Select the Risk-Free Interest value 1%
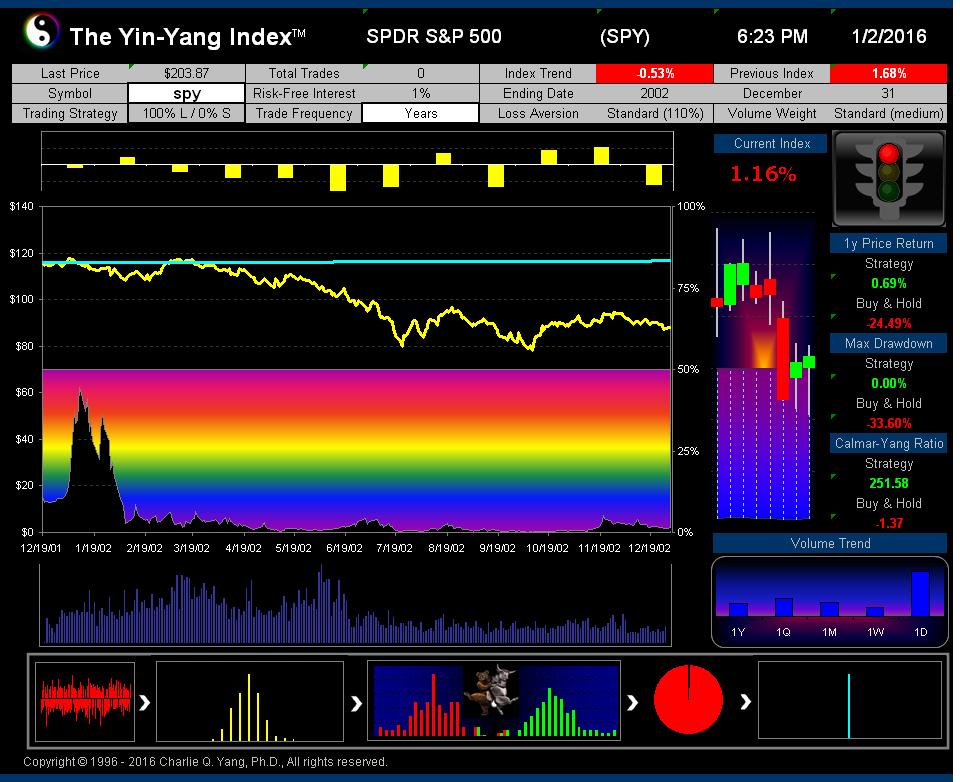The width and height of the screenshot is (960, 782). [421, 94]
